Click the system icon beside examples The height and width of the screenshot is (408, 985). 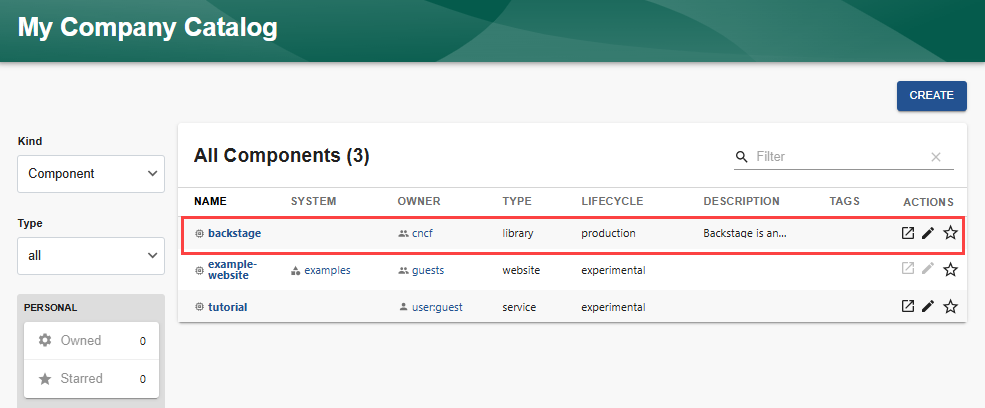(296, 271)
